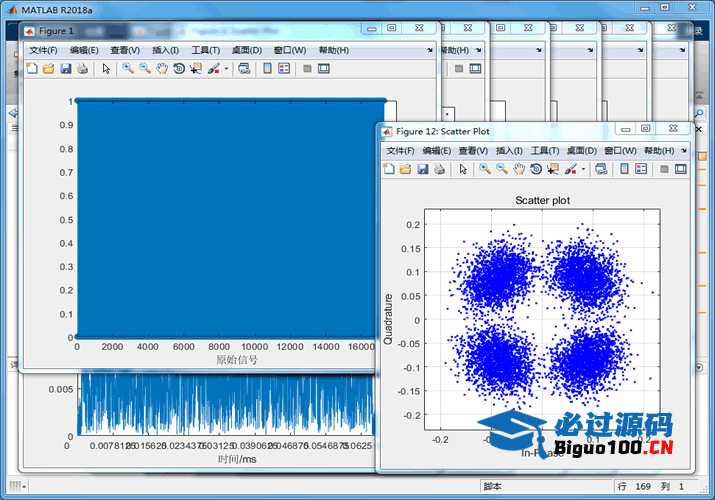Open 插入(I) menu in Figure 1
The image size is (715, 500).
click(x=165, y=50)
